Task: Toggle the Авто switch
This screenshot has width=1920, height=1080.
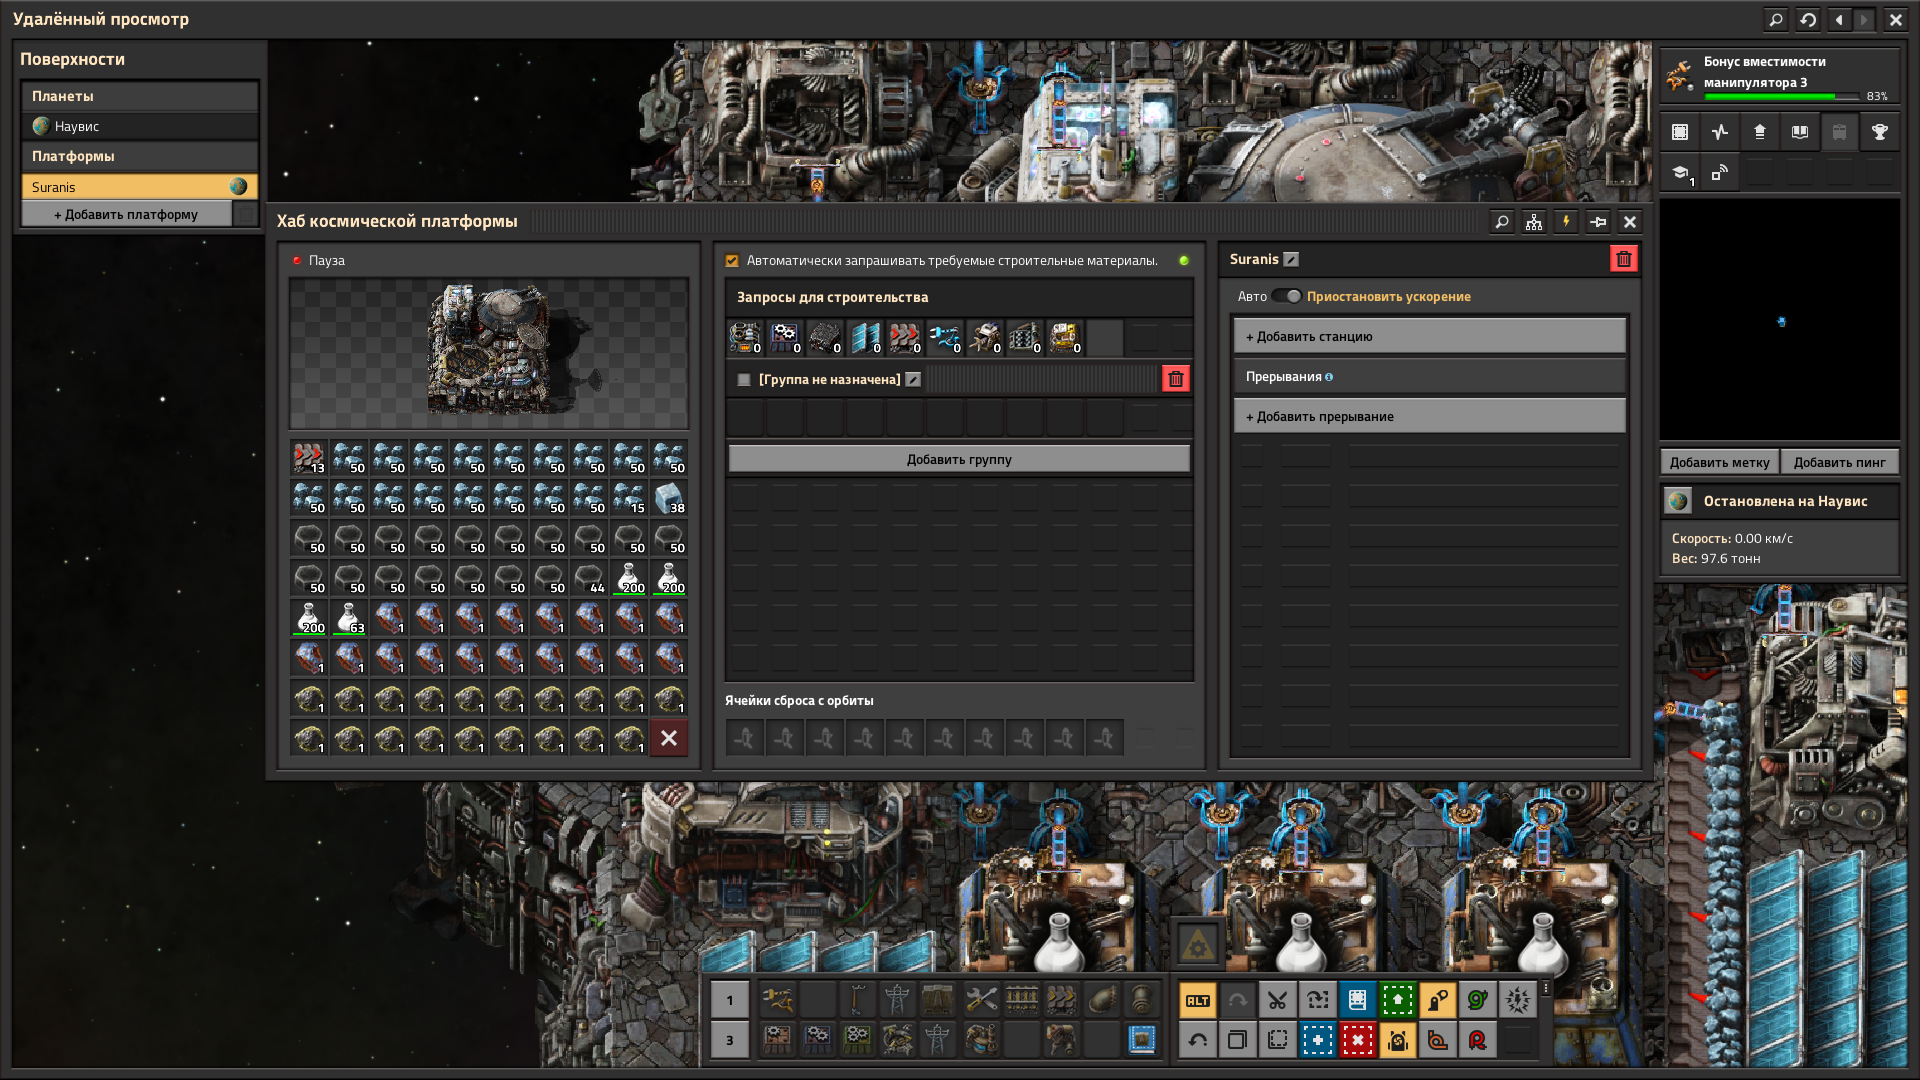Action: pos(1286,296)
